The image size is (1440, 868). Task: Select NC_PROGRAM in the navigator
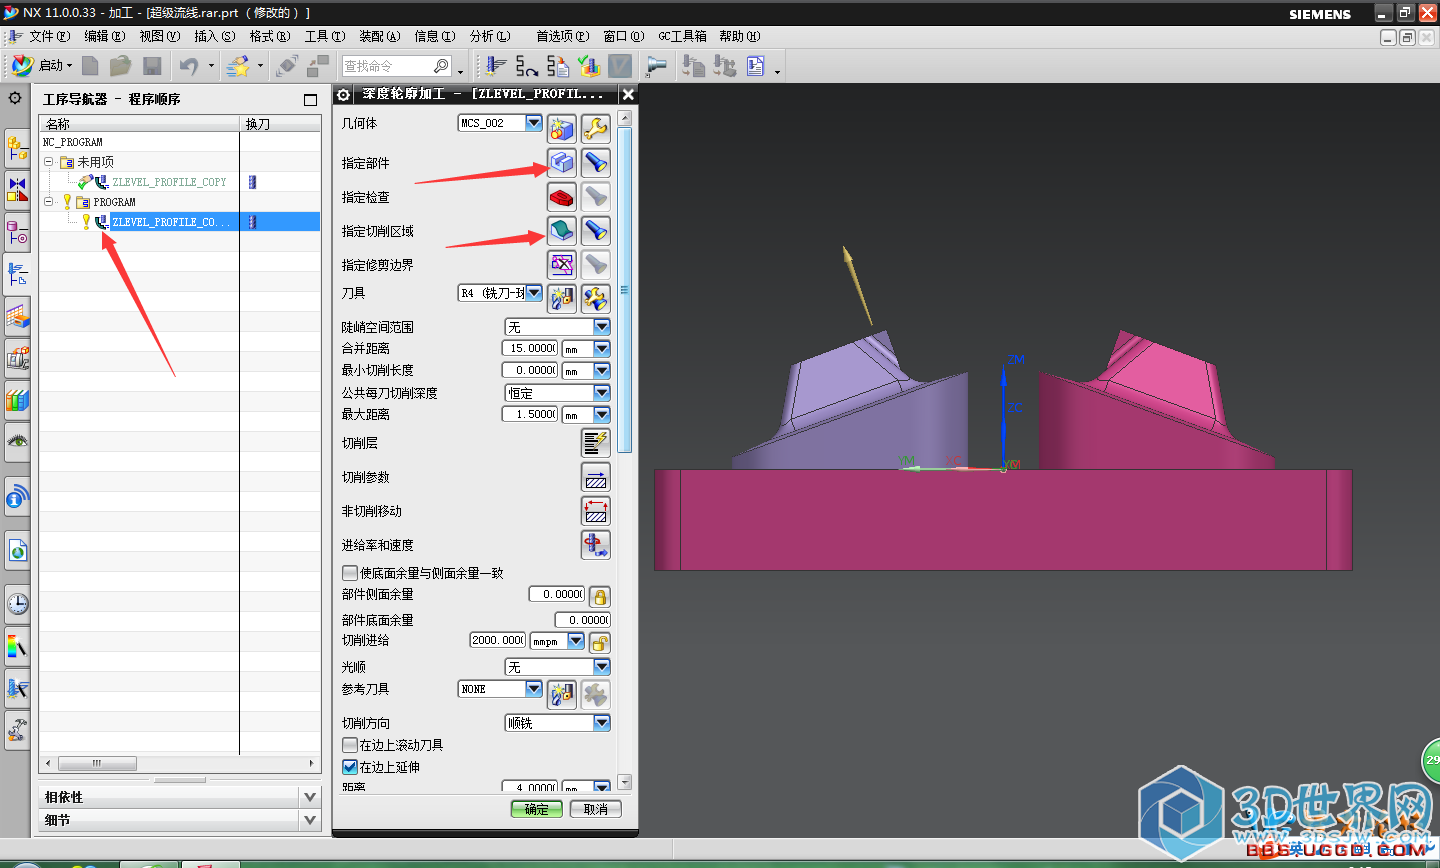click(72, 142)
